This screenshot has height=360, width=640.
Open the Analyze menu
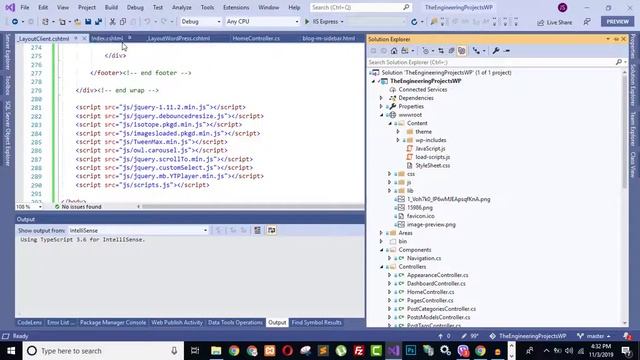click(182, 7)
